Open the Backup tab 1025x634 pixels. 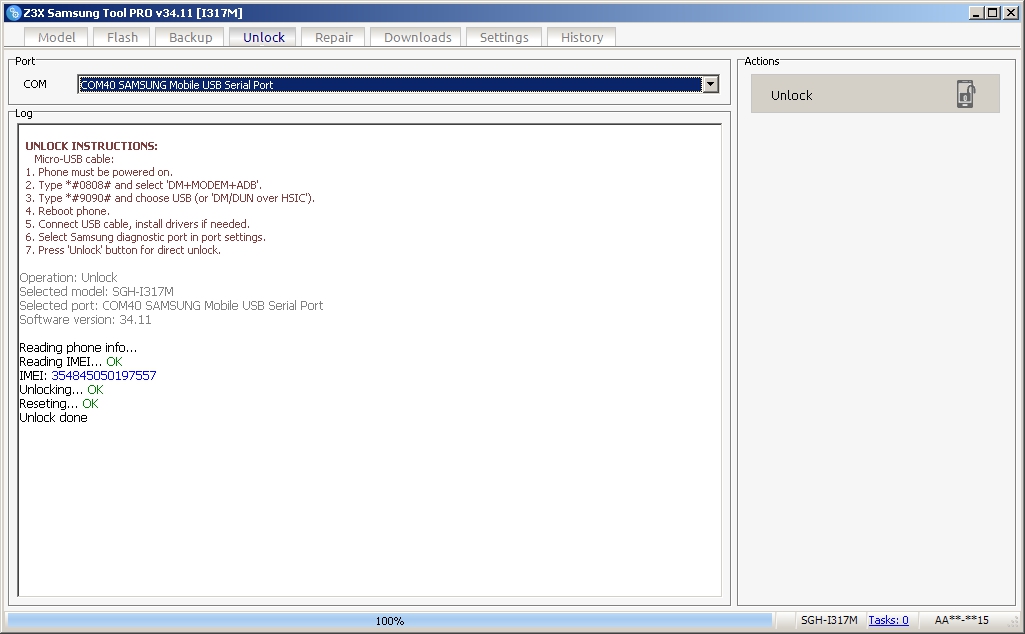190,37
